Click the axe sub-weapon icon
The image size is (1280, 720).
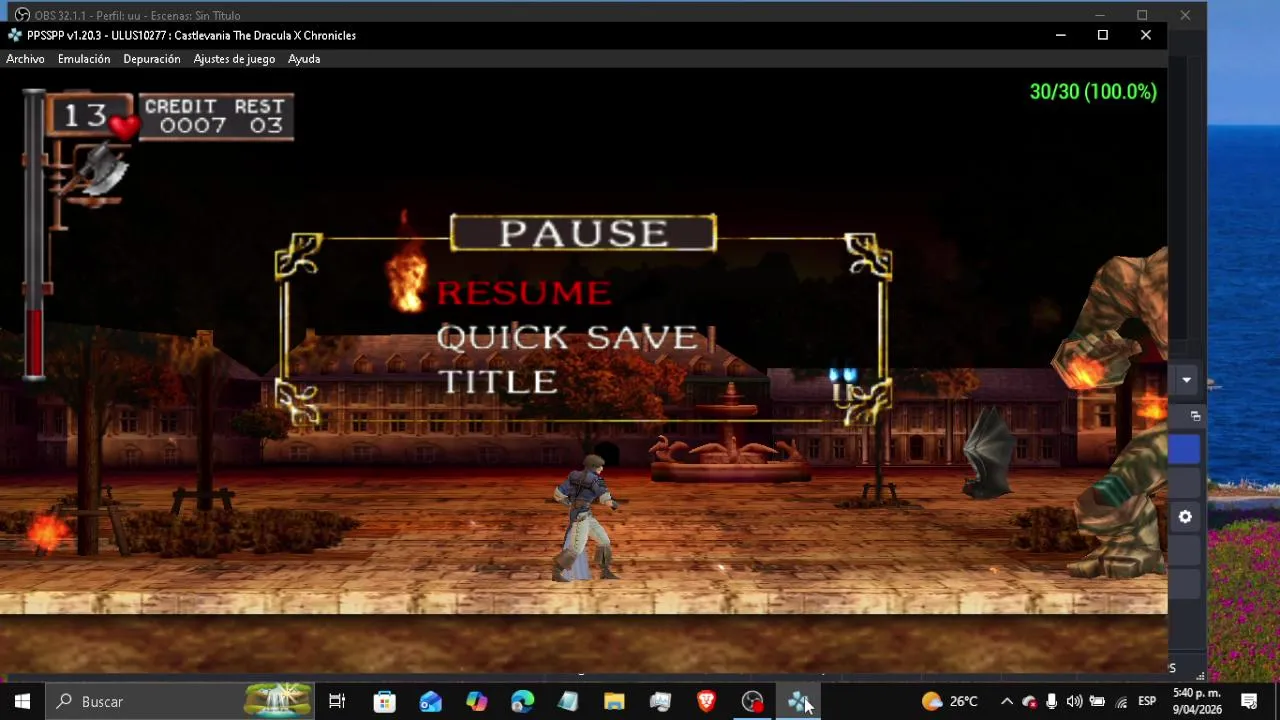click(101, 171)
